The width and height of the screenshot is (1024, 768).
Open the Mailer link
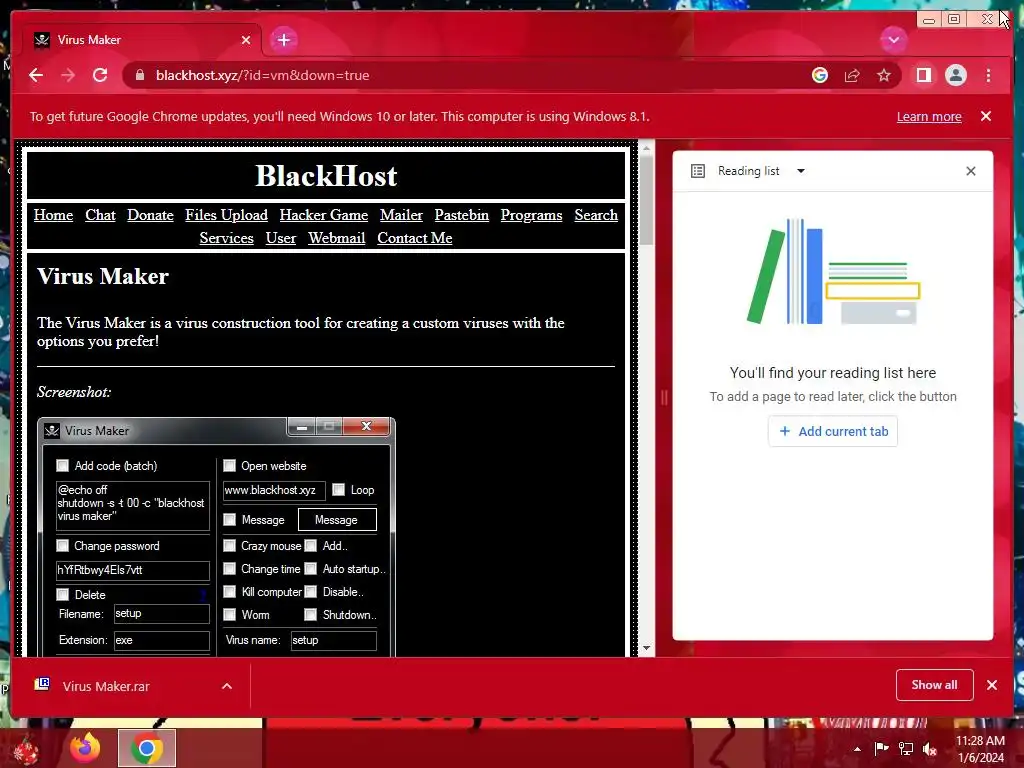(401, 215)
